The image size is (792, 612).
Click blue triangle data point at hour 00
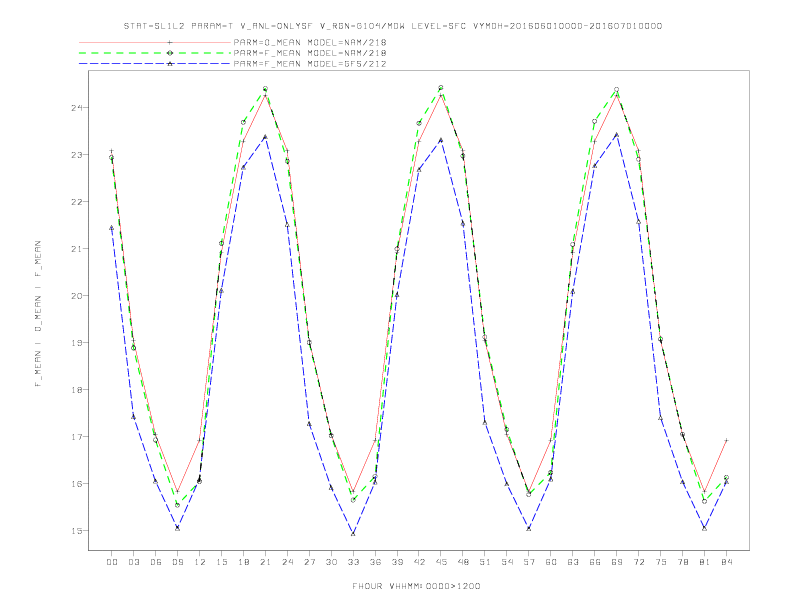coord(112,228)
